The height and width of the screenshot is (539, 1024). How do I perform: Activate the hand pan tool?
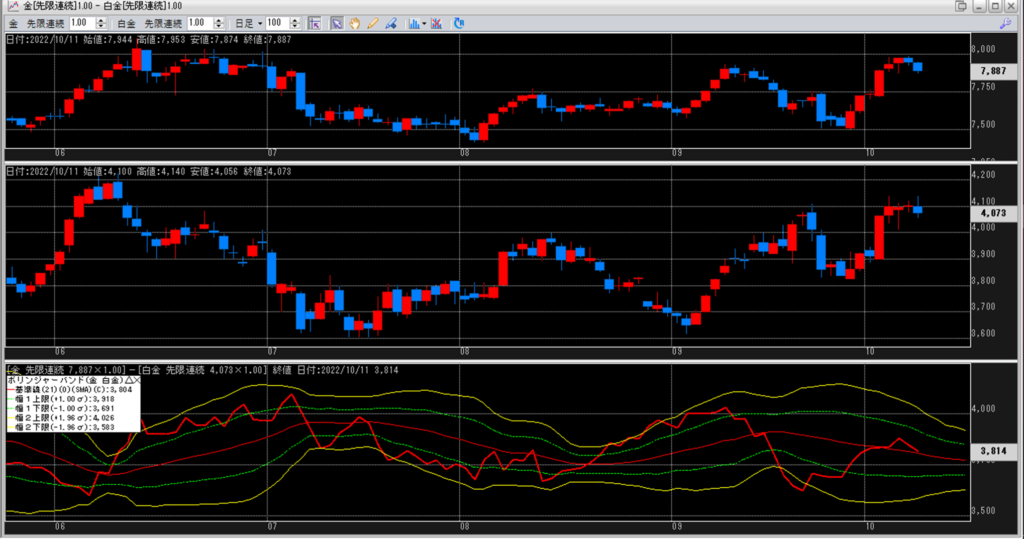point(353,22)
